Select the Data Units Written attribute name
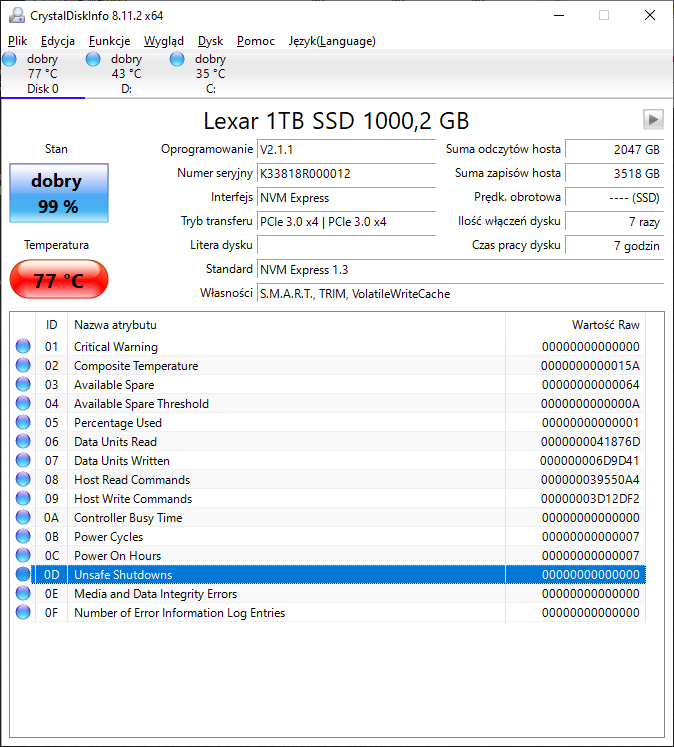 click(x=122, y=461)
